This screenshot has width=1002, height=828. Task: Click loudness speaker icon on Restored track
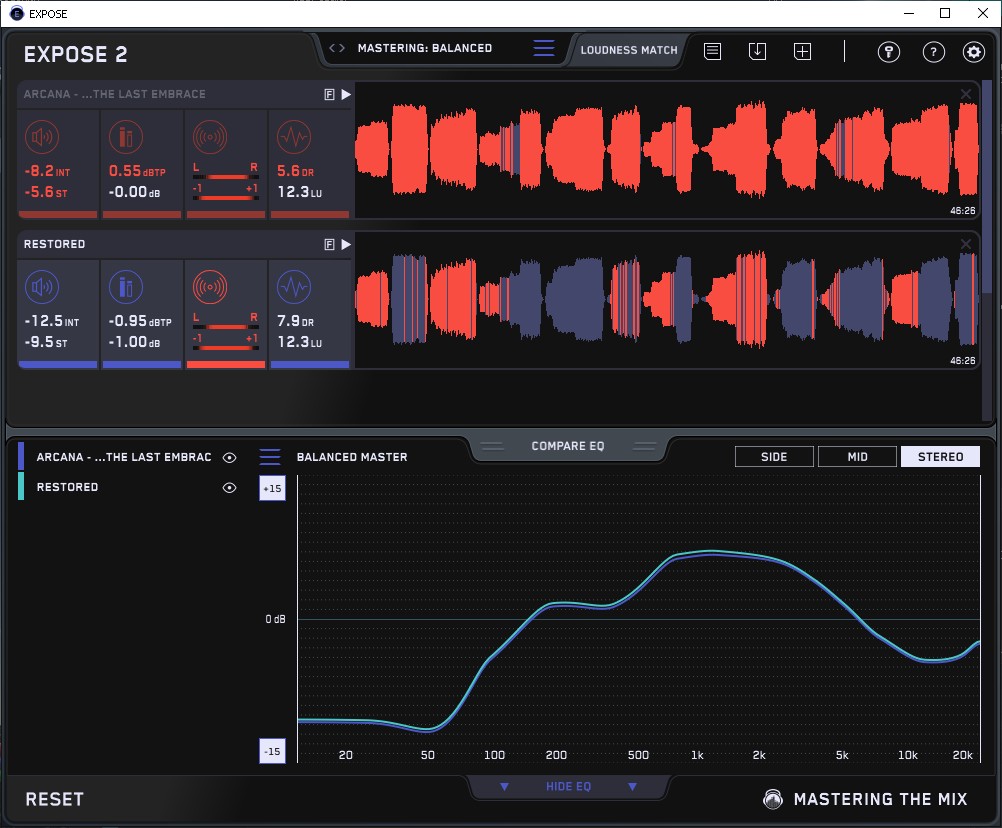[x=42, y=287]
